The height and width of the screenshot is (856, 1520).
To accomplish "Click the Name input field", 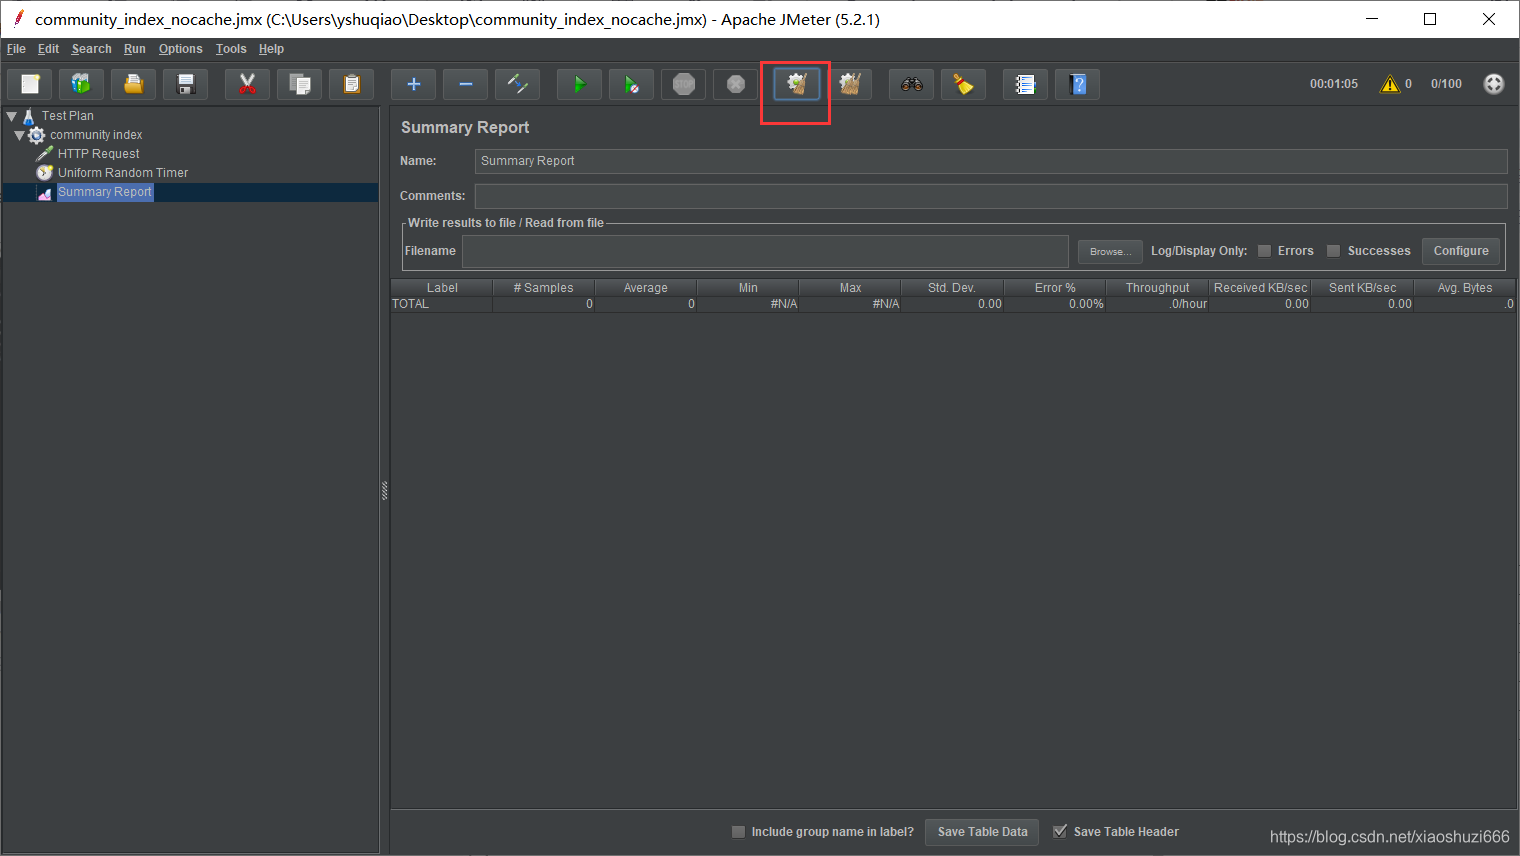I will pos(991,161).
